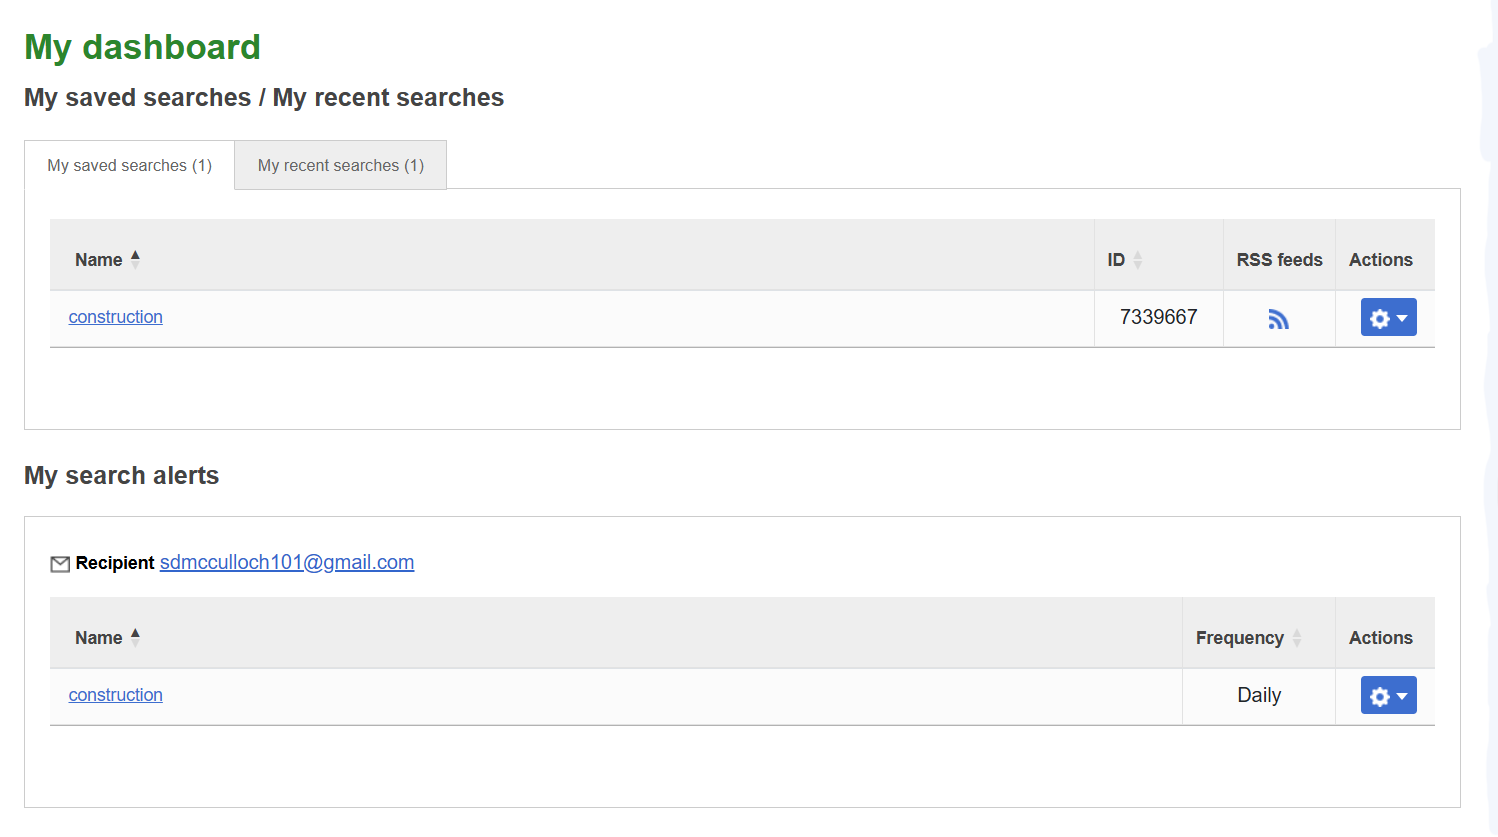The width and height of the screenshot is (1498, 837).
Task: Click recipient email sdmcculloch101@gmail.com
Action: click(x=287, y=562)
